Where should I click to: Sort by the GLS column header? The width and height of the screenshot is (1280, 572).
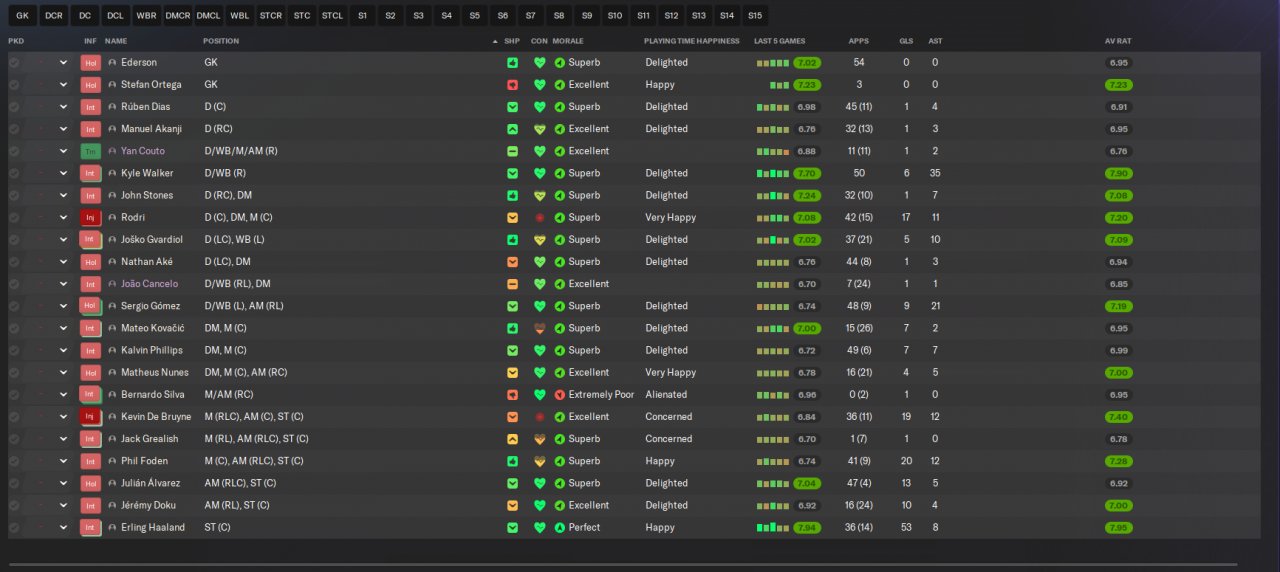point(906,41)
